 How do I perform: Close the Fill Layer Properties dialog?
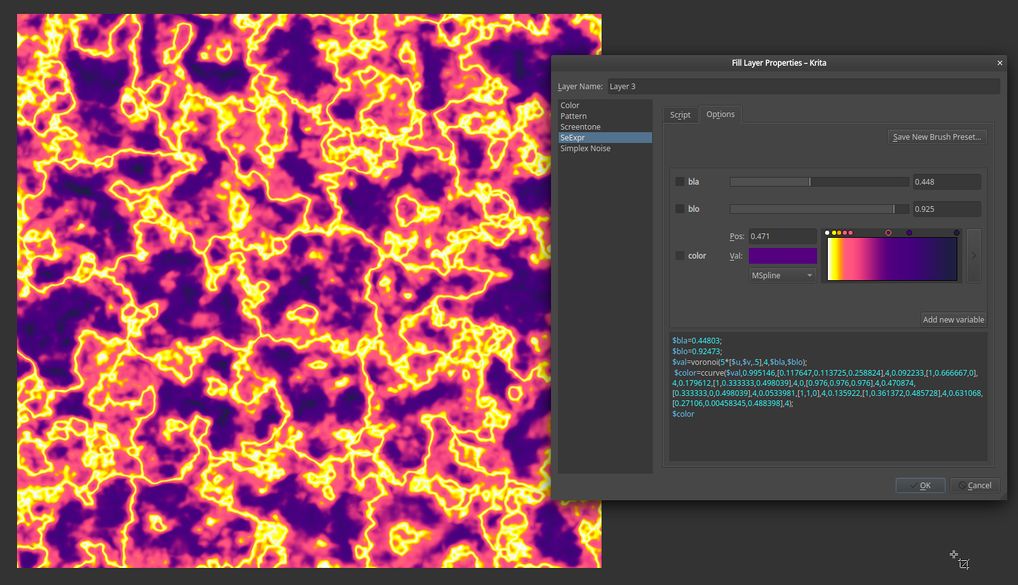pyautogui.click(x=999, y=63)
